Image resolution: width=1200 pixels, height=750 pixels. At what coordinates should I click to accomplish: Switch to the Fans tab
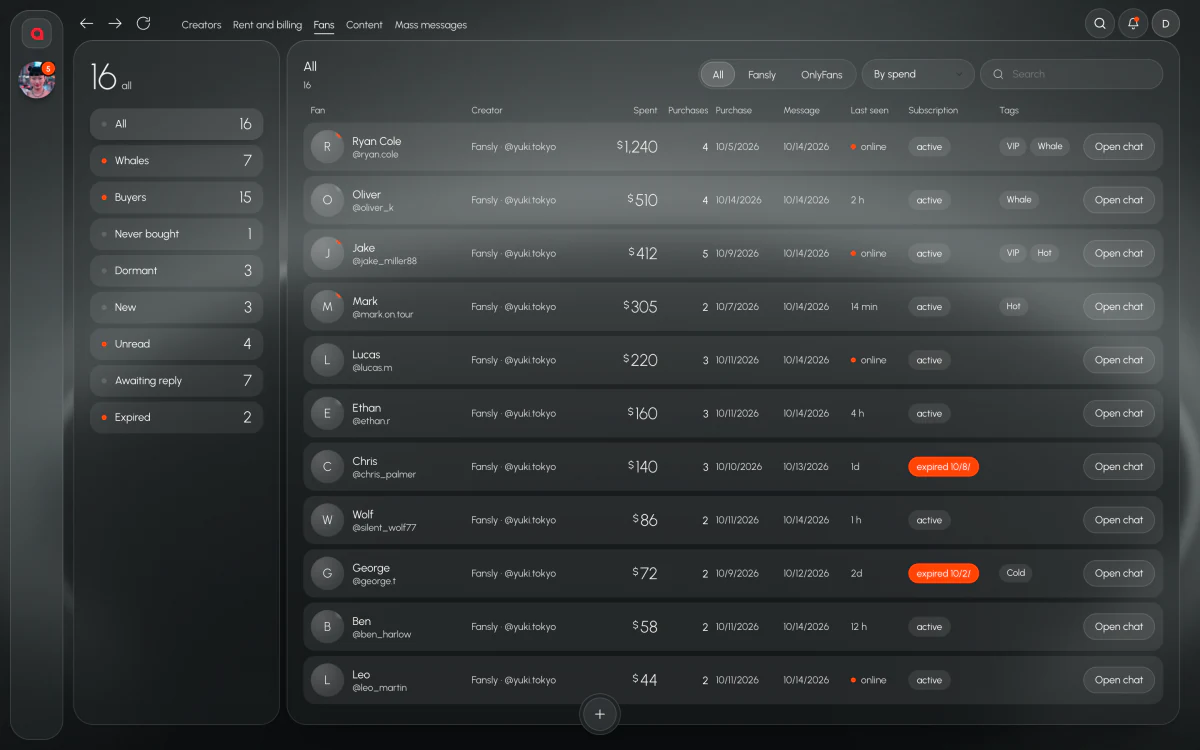324,25
